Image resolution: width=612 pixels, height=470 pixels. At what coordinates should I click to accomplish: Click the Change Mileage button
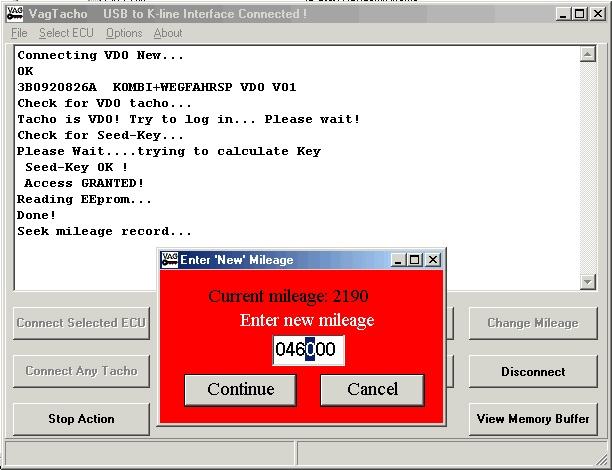(533, 323)
